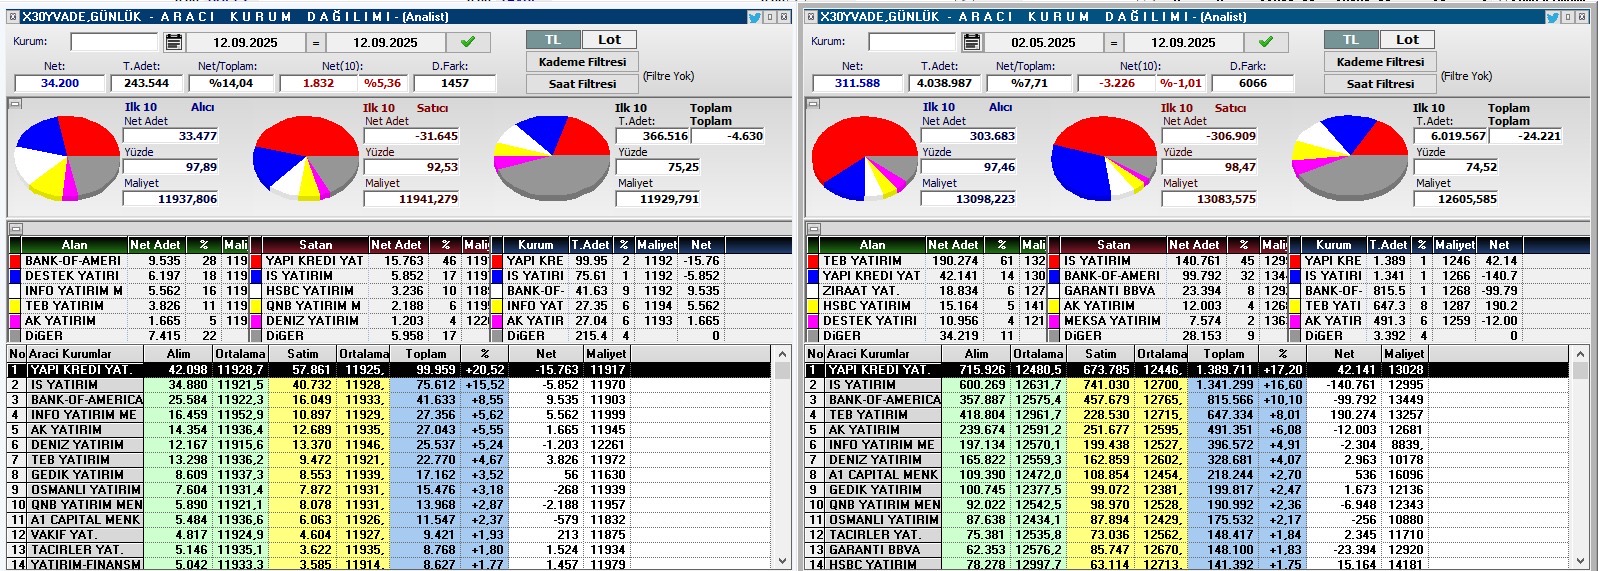Click Ilk 10 Satici pie chart, left window

point(305,157)
